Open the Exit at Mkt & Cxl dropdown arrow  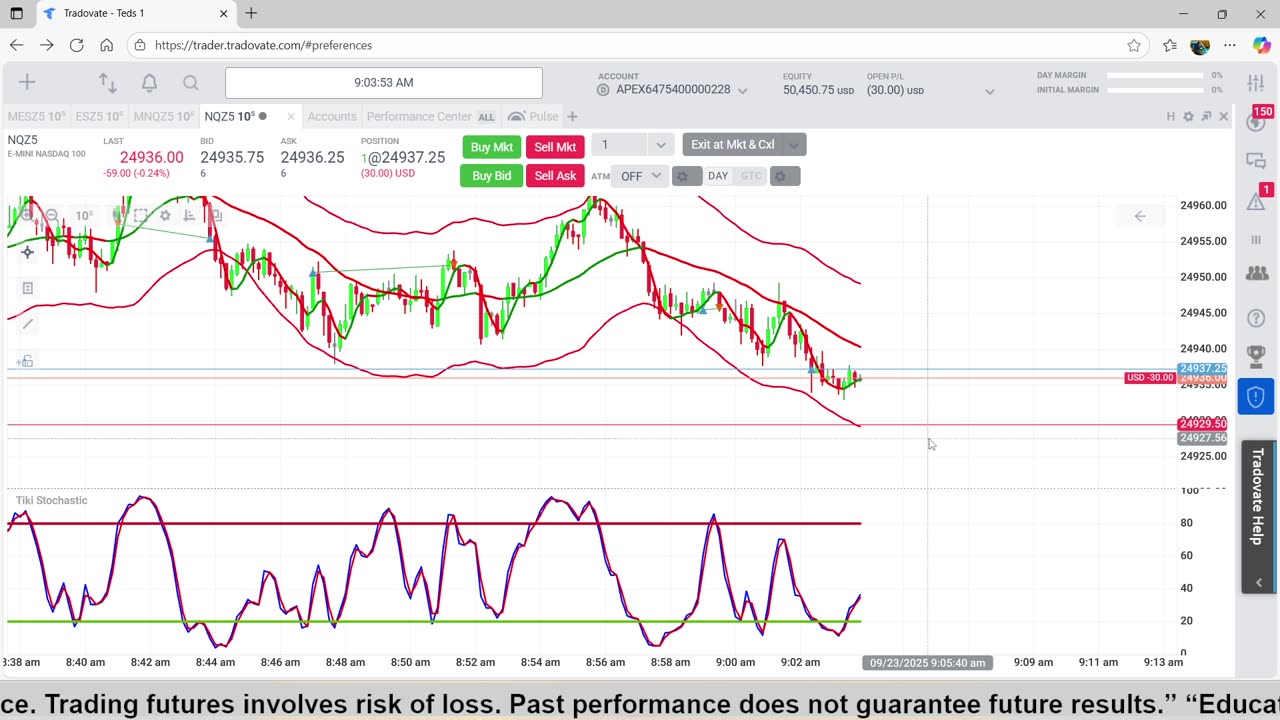point(794,145)
